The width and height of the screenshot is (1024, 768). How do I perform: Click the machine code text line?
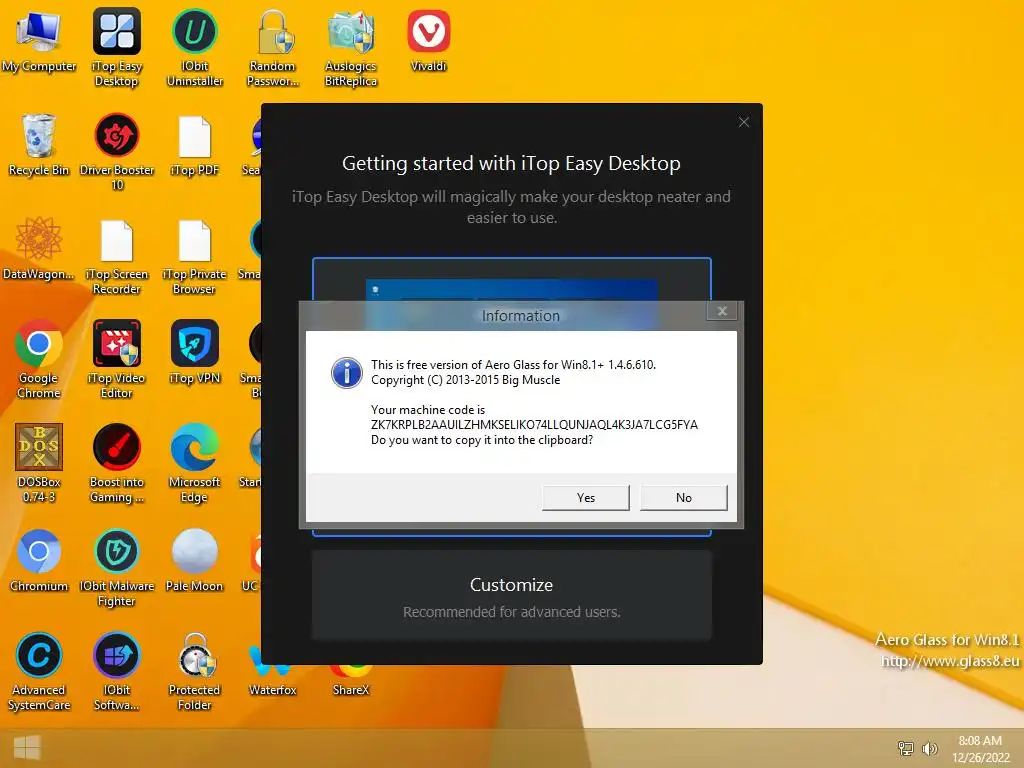[534, 424]
